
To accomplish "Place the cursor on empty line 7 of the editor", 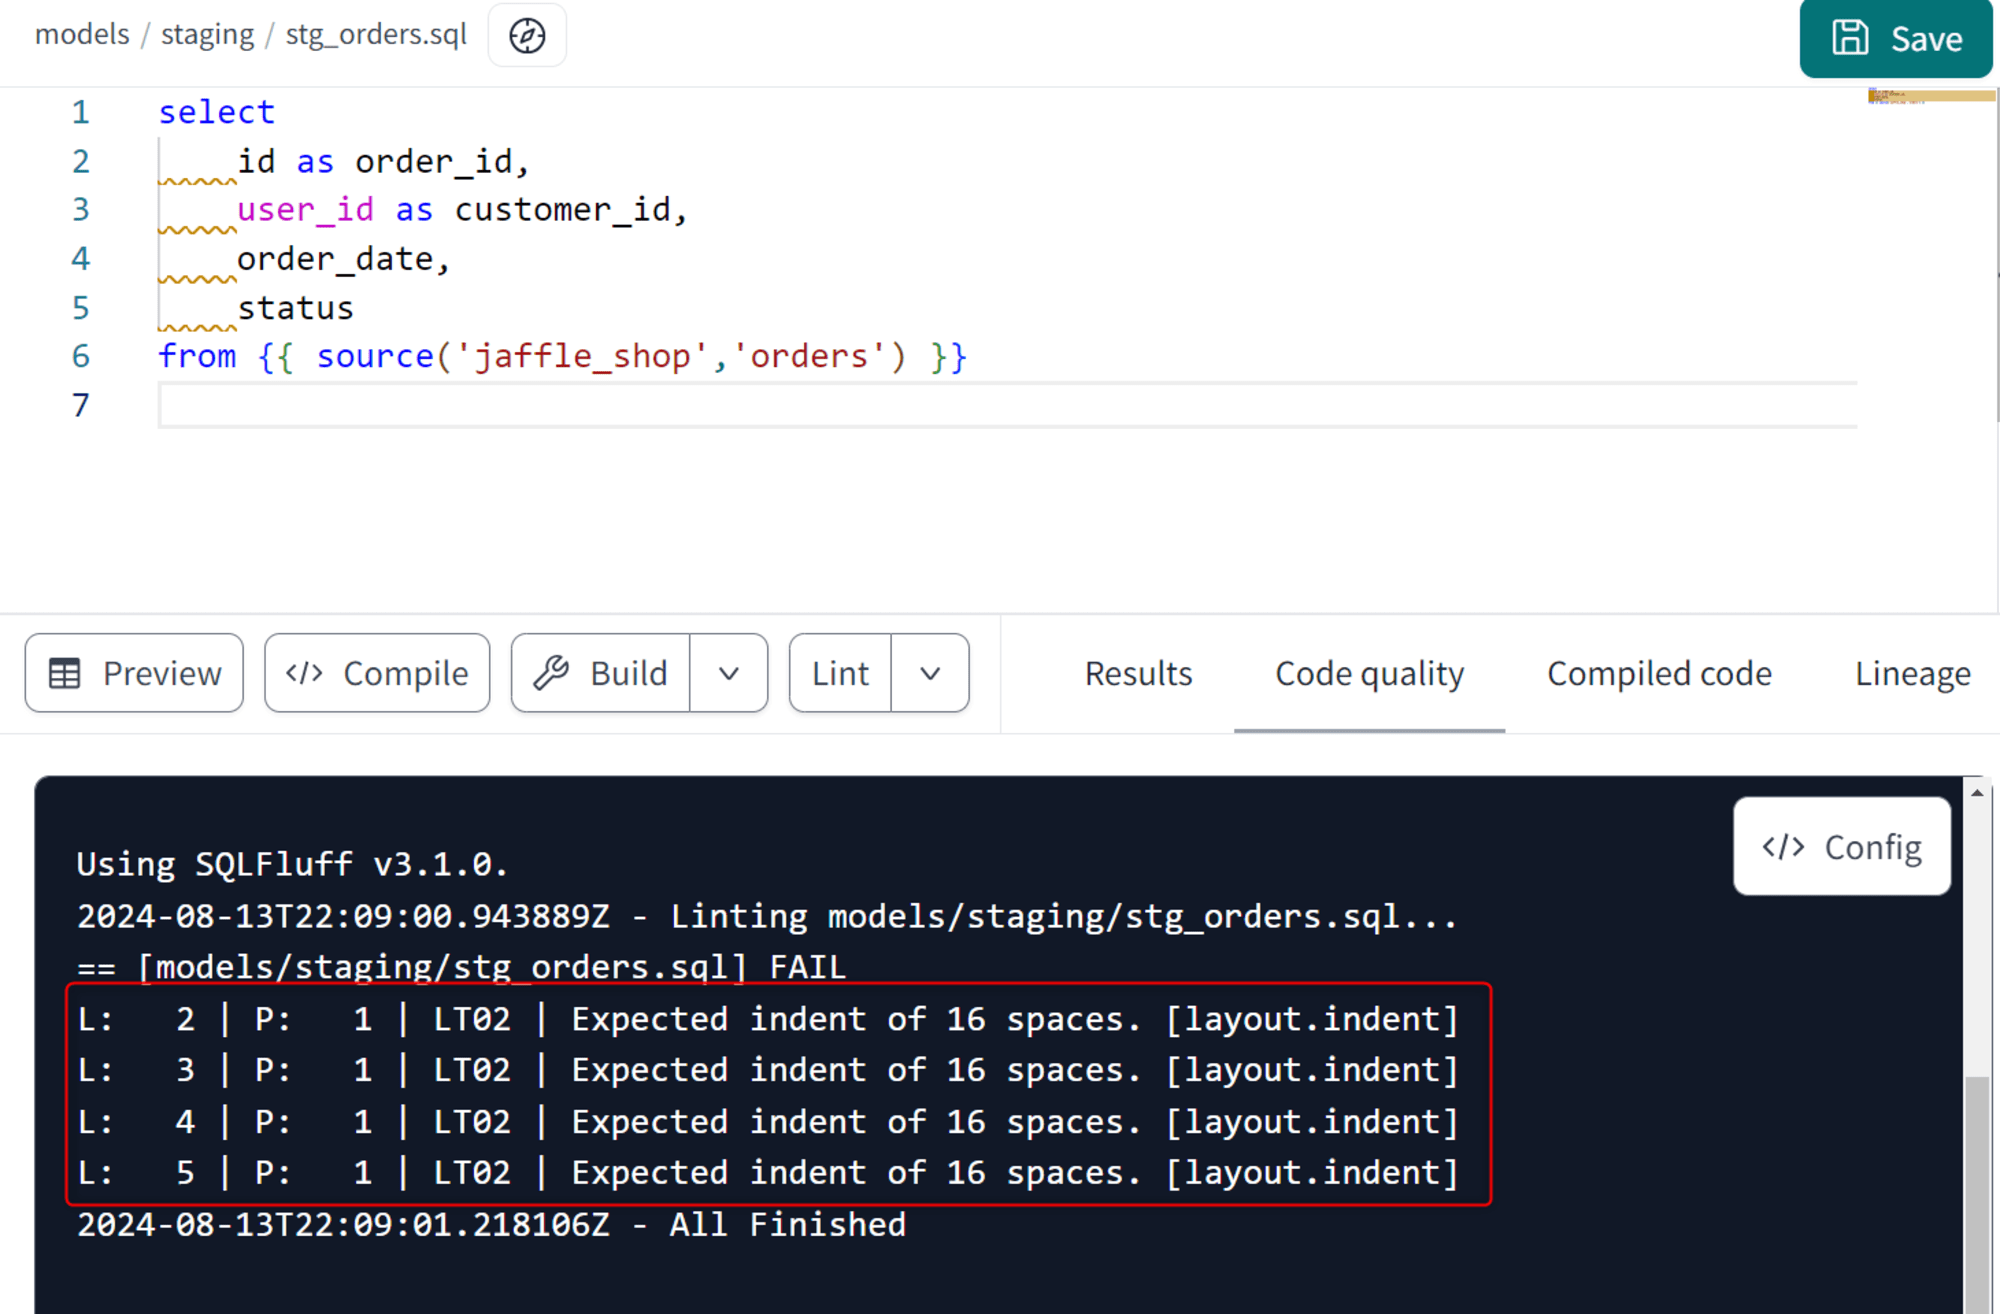I will click(1007, 405).
